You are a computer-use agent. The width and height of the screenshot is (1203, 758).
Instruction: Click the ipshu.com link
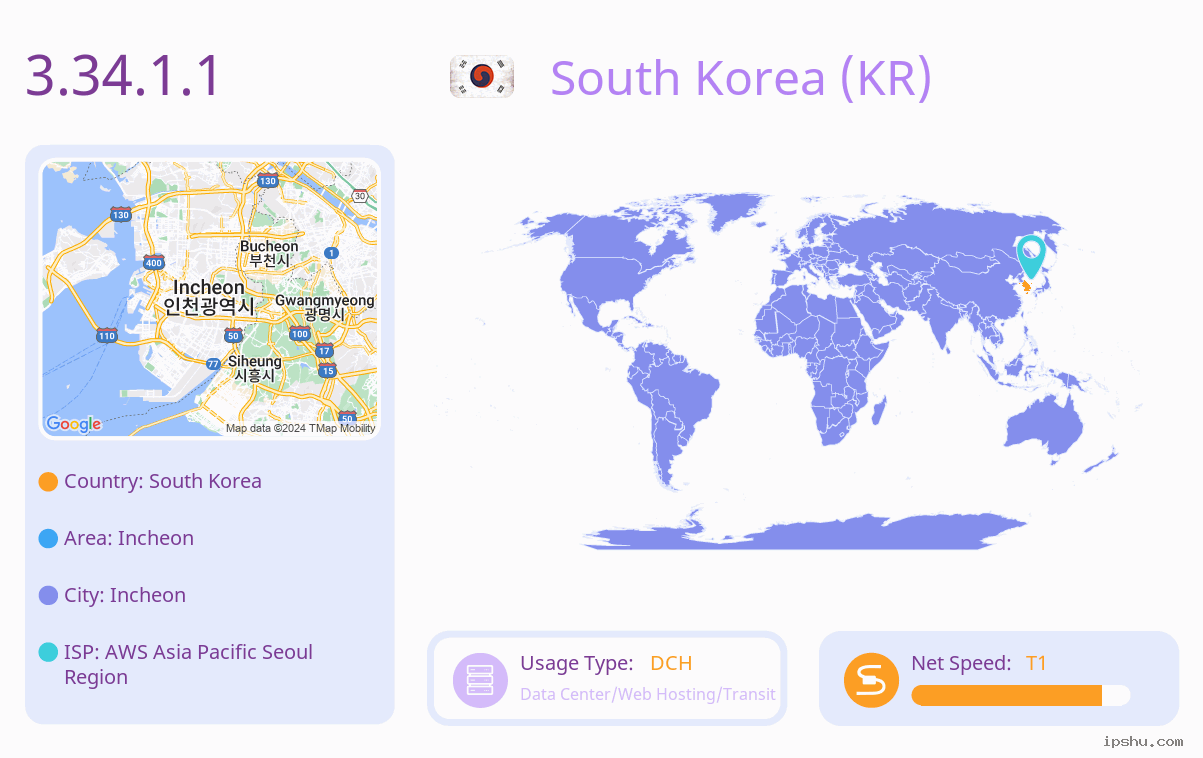tap(1143, 741)
